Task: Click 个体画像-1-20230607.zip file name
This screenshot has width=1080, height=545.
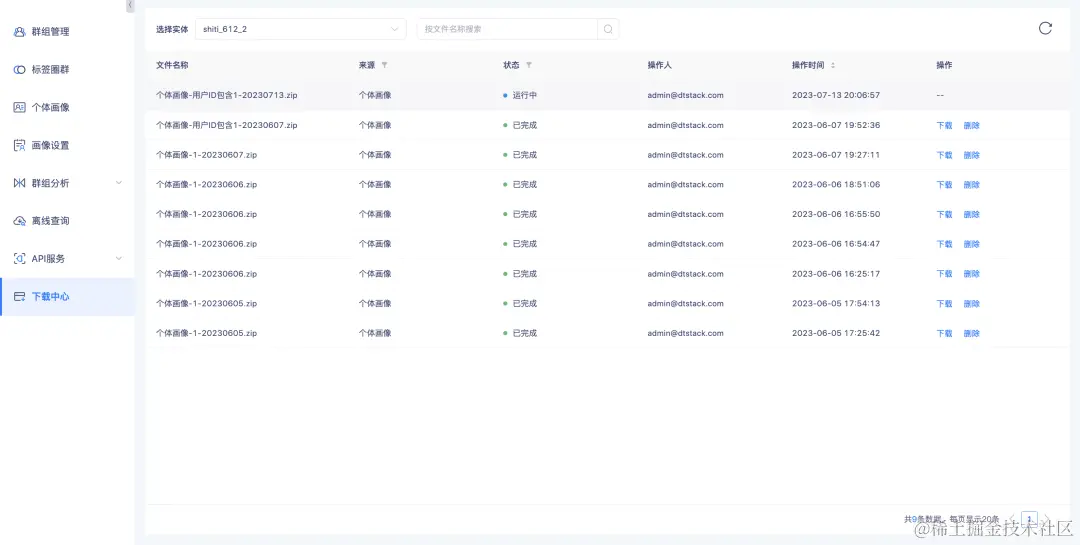Action: pos(207,155)
